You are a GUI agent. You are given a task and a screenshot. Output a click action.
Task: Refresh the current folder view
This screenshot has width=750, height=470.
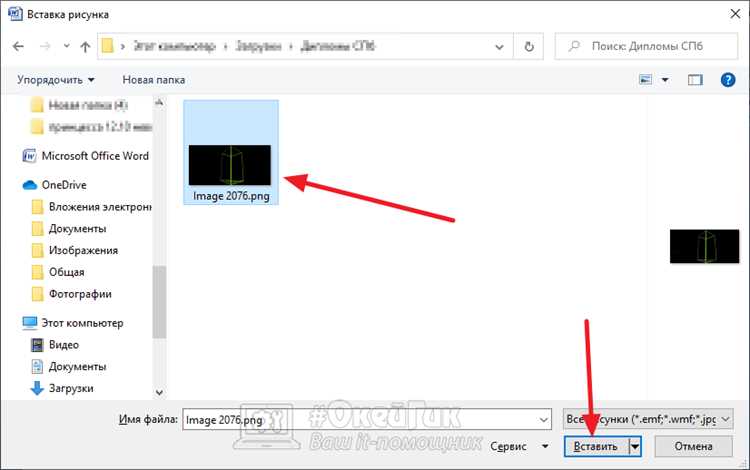(x=529, y=46)
